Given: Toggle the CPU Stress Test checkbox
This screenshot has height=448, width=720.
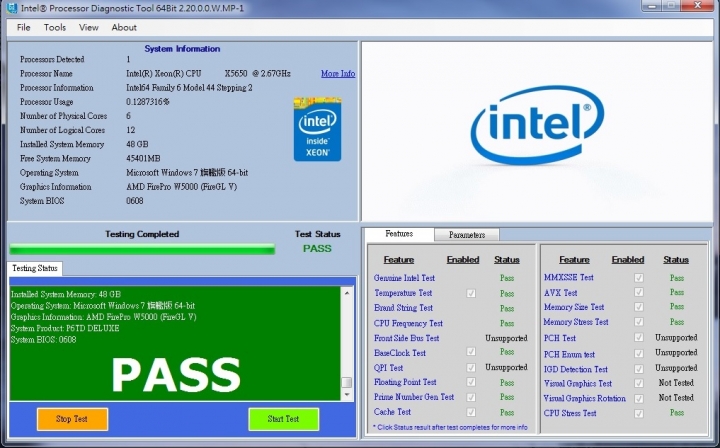Looking at the screenshot, I should pyautogui.click(x=639, y=414).
